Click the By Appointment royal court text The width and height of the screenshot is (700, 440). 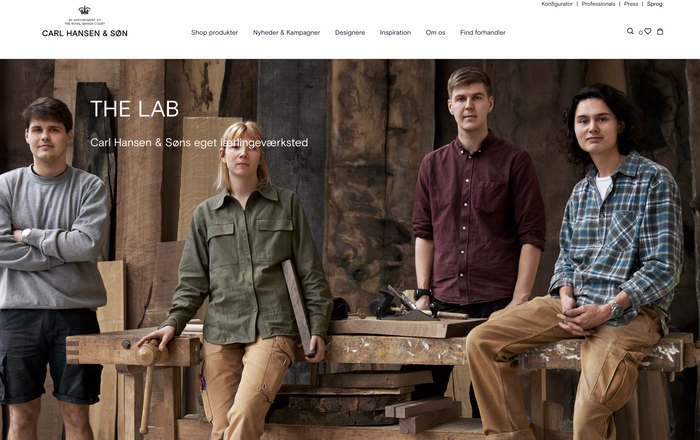[85, 21]
